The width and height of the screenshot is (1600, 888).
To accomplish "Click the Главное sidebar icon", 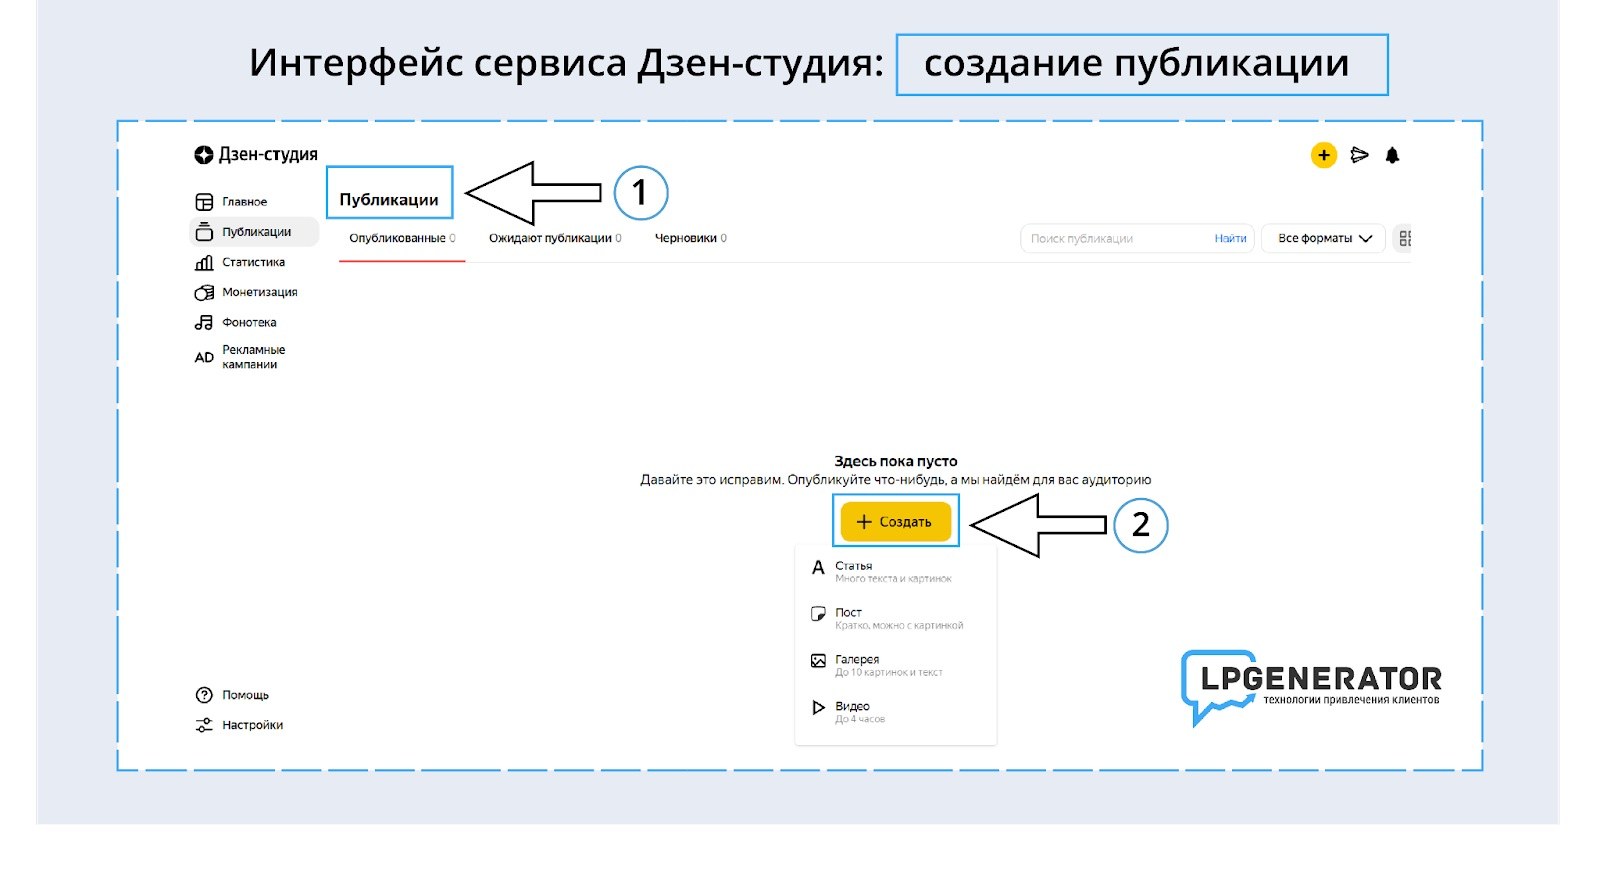I will (204, 202).
